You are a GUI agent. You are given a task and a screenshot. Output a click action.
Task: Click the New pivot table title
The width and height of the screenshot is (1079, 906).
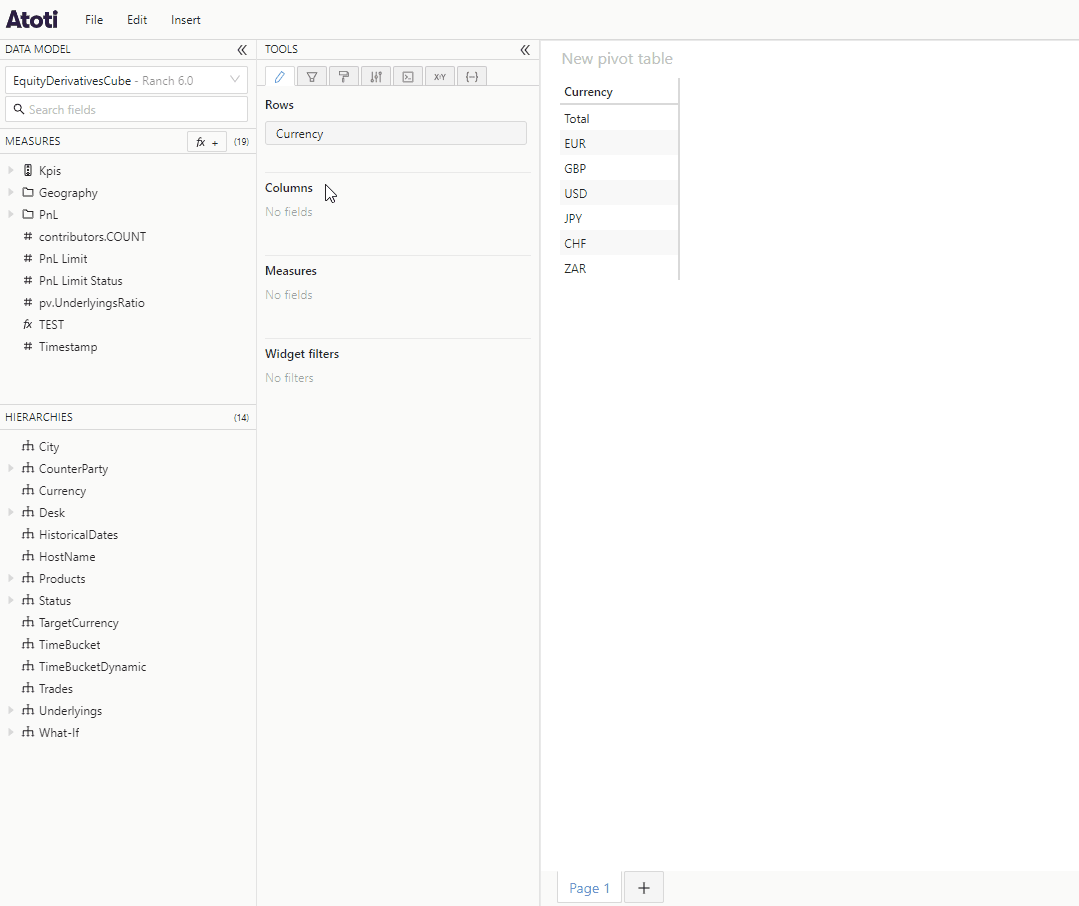pyautogui.click(x=617, y=58)
